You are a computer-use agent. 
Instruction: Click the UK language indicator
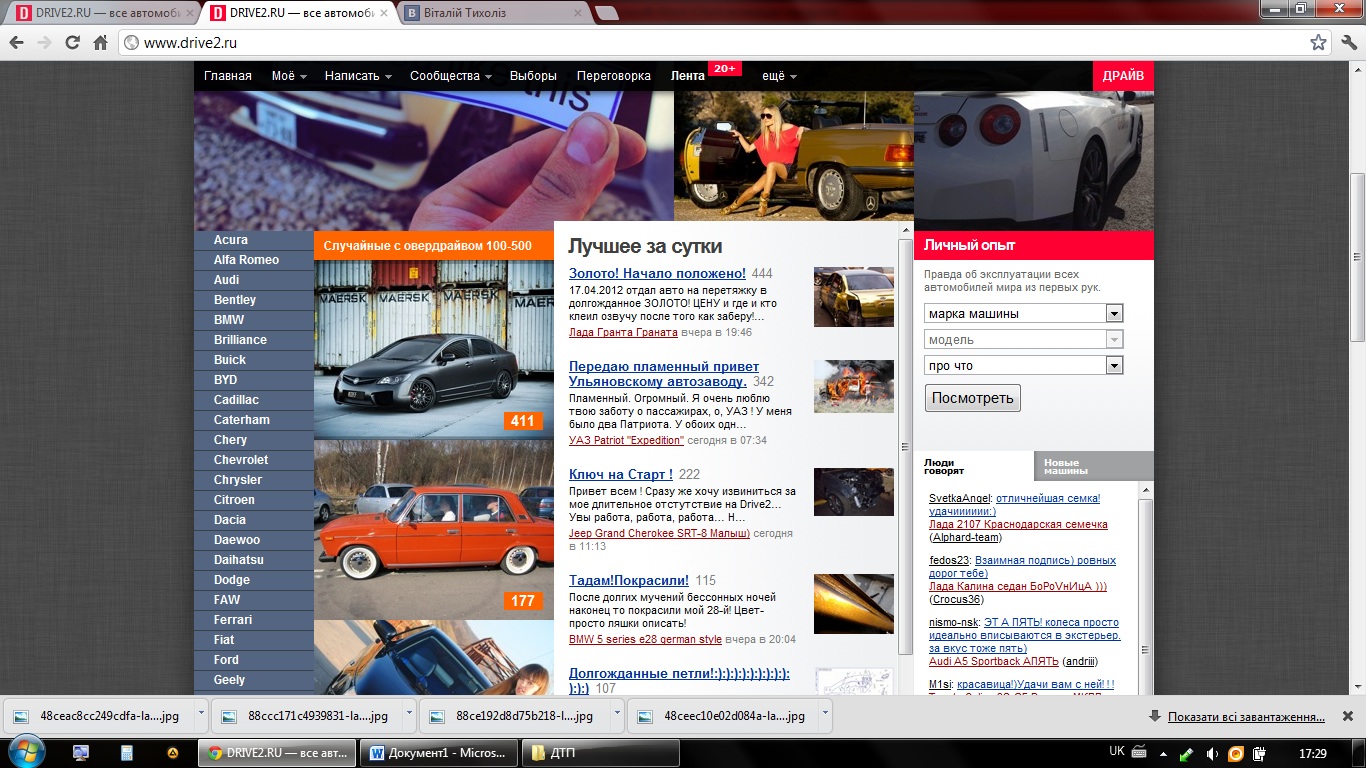[1117, 752]
